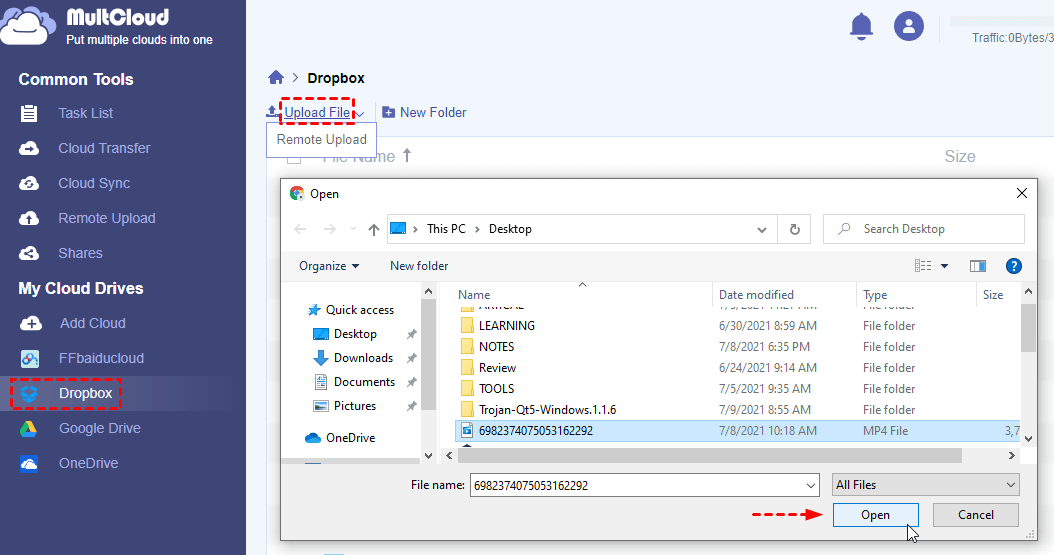Cancel the Open dialog
Image resolution: width=1054 pixels, height=555 pixels.
coord(975,515)
